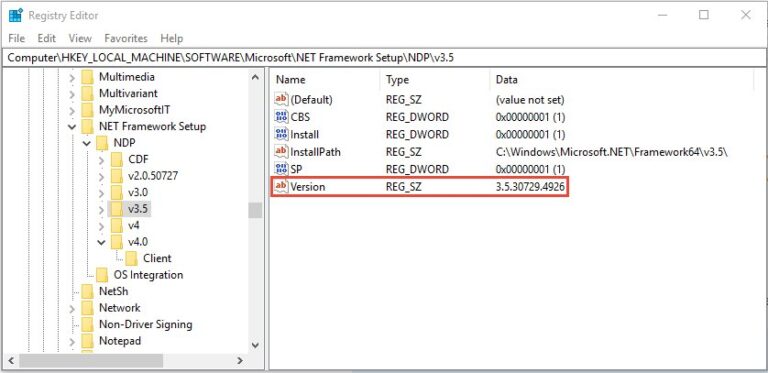Select the InstallPath value name

pos(315,152)
